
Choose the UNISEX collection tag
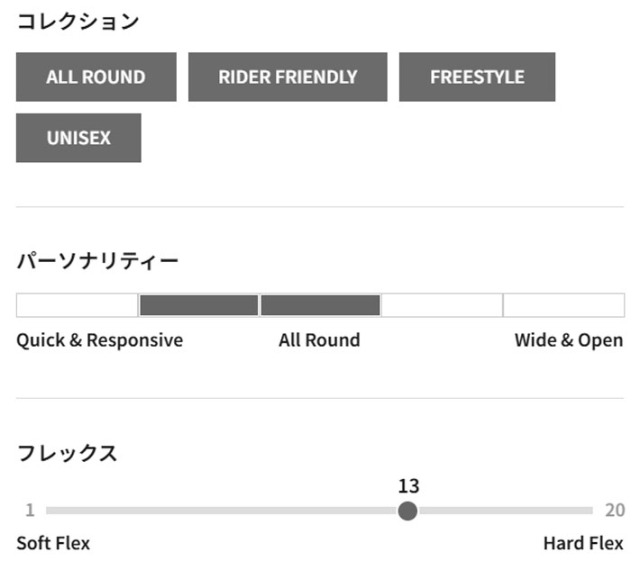pos(78,138)
